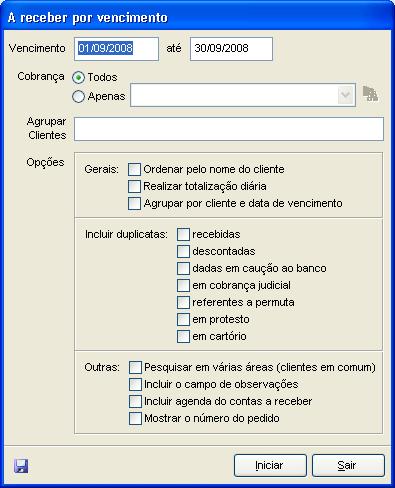Click the end date field 30/09/2008
The width and height of the screenshot is (395, 488).
[x=231, y=49]
